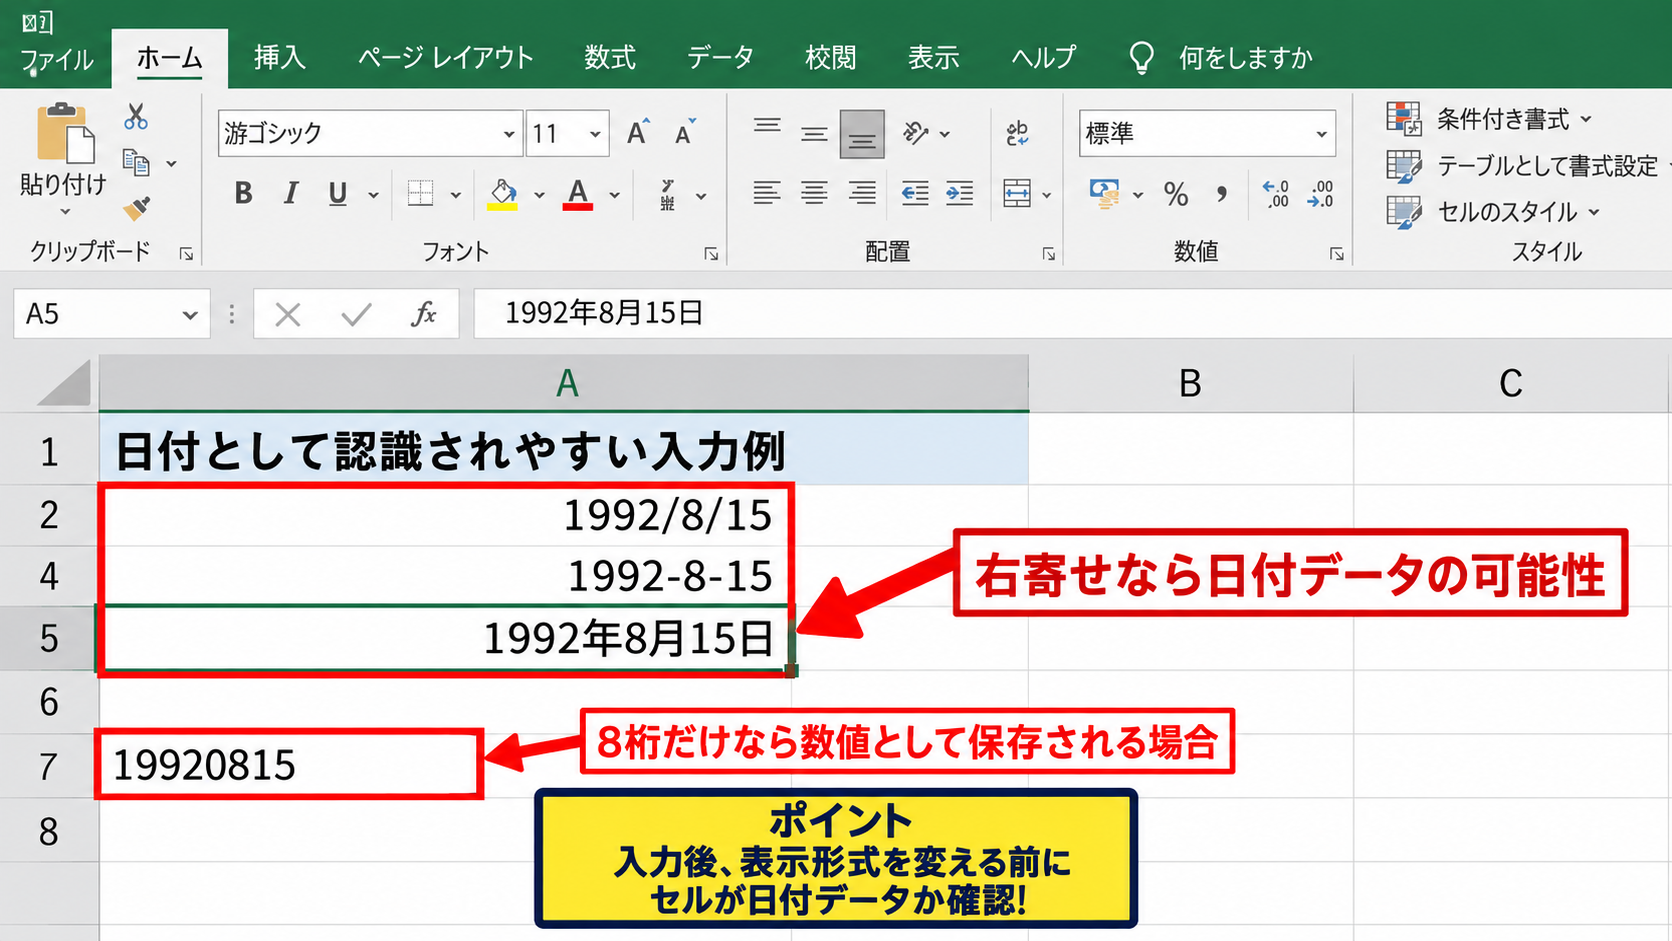
Task: Click merge and center icon
Action: point(1017,194)
